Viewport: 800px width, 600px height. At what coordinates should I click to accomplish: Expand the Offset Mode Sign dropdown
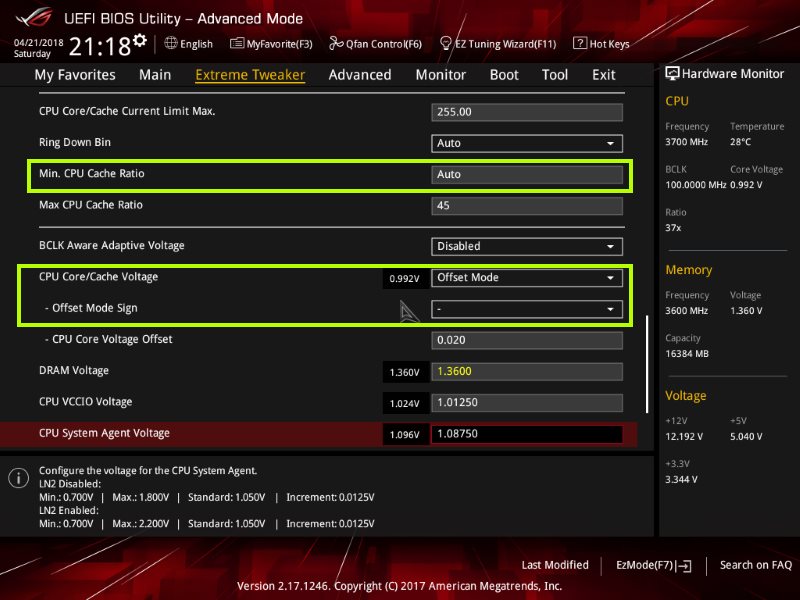click(x=527, y=309)
